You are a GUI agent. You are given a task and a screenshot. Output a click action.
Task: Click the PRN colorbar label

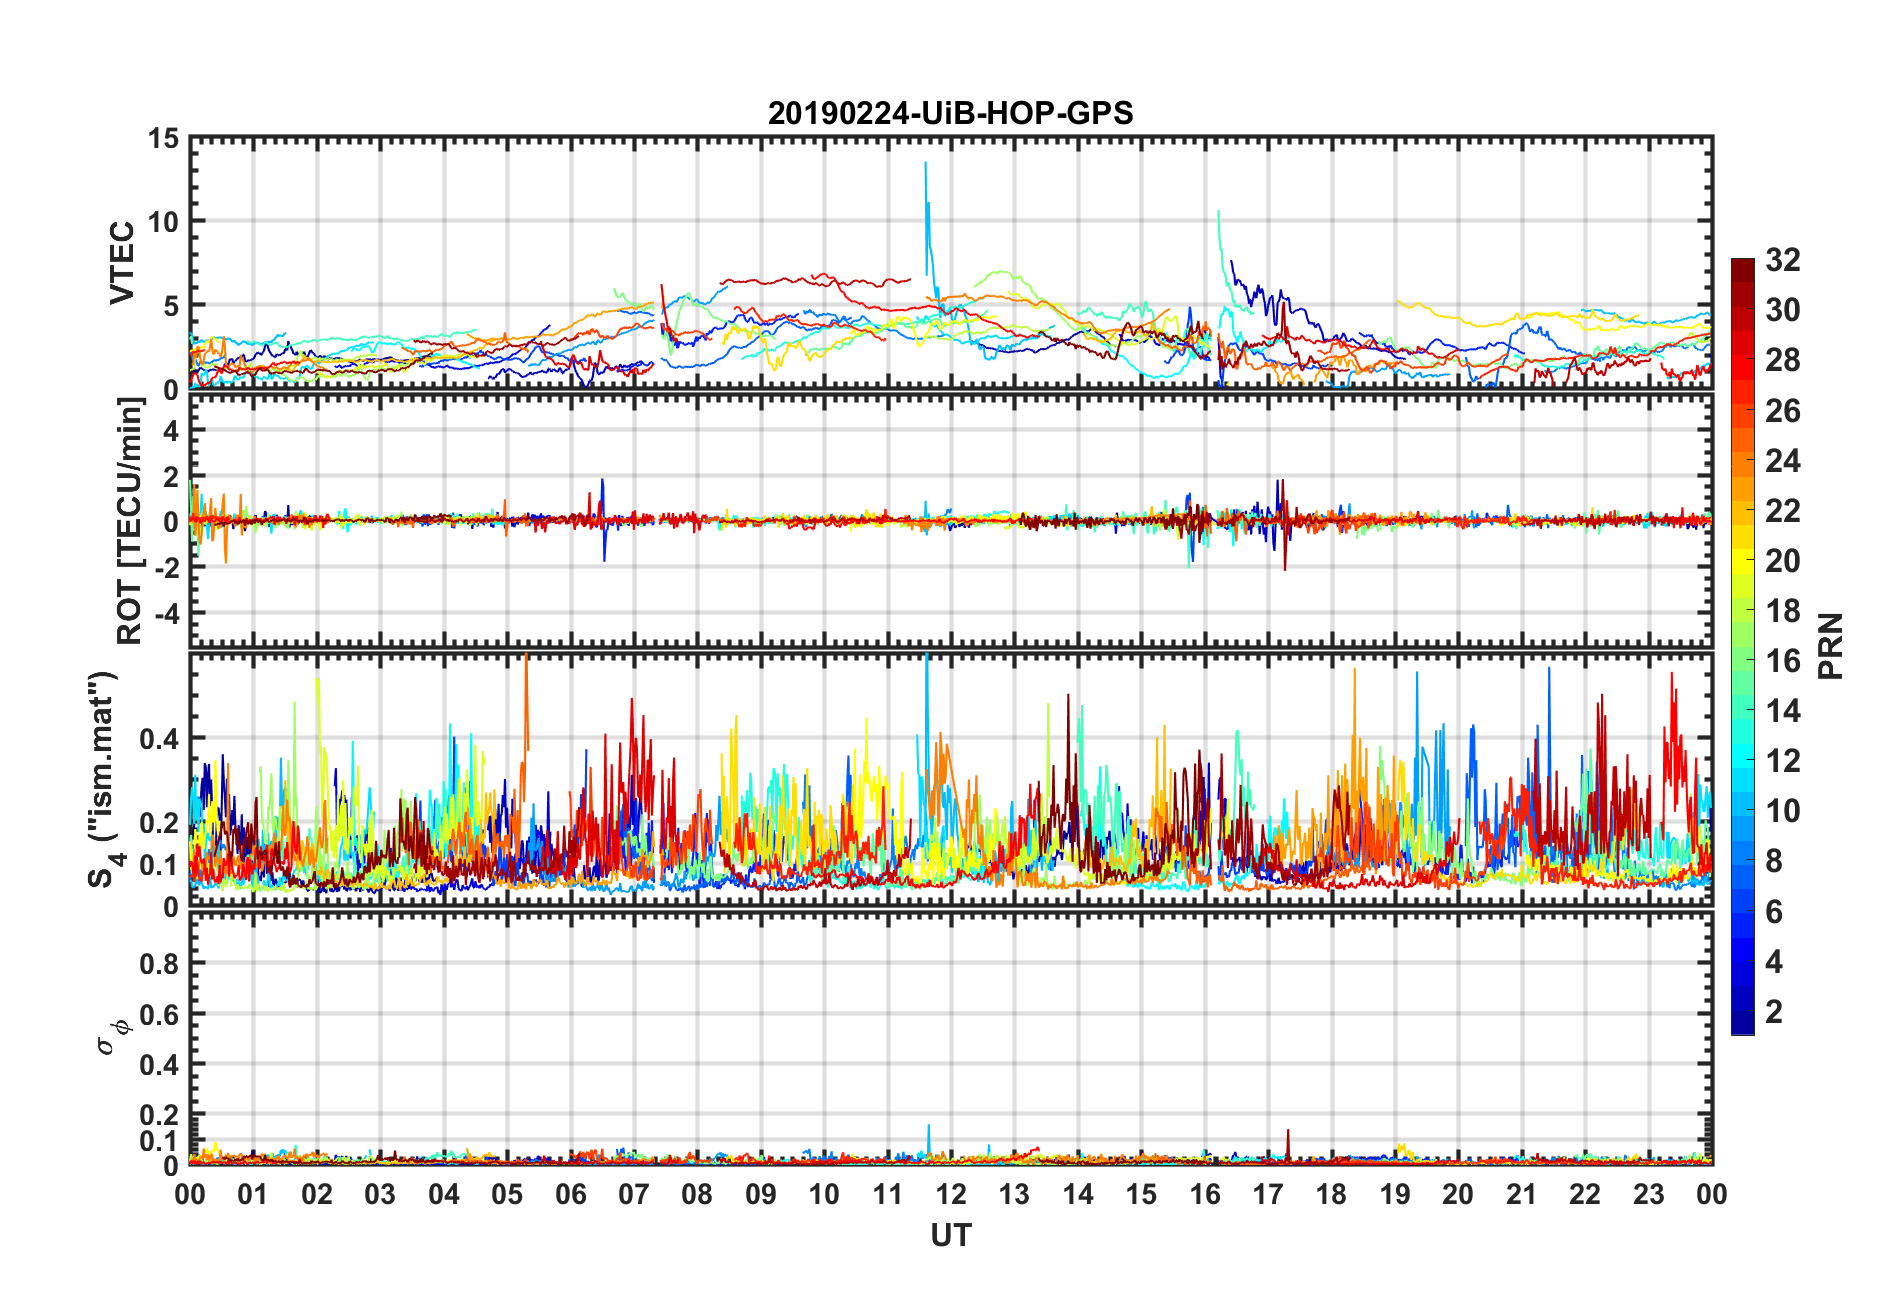click(x=1830, y=646)
